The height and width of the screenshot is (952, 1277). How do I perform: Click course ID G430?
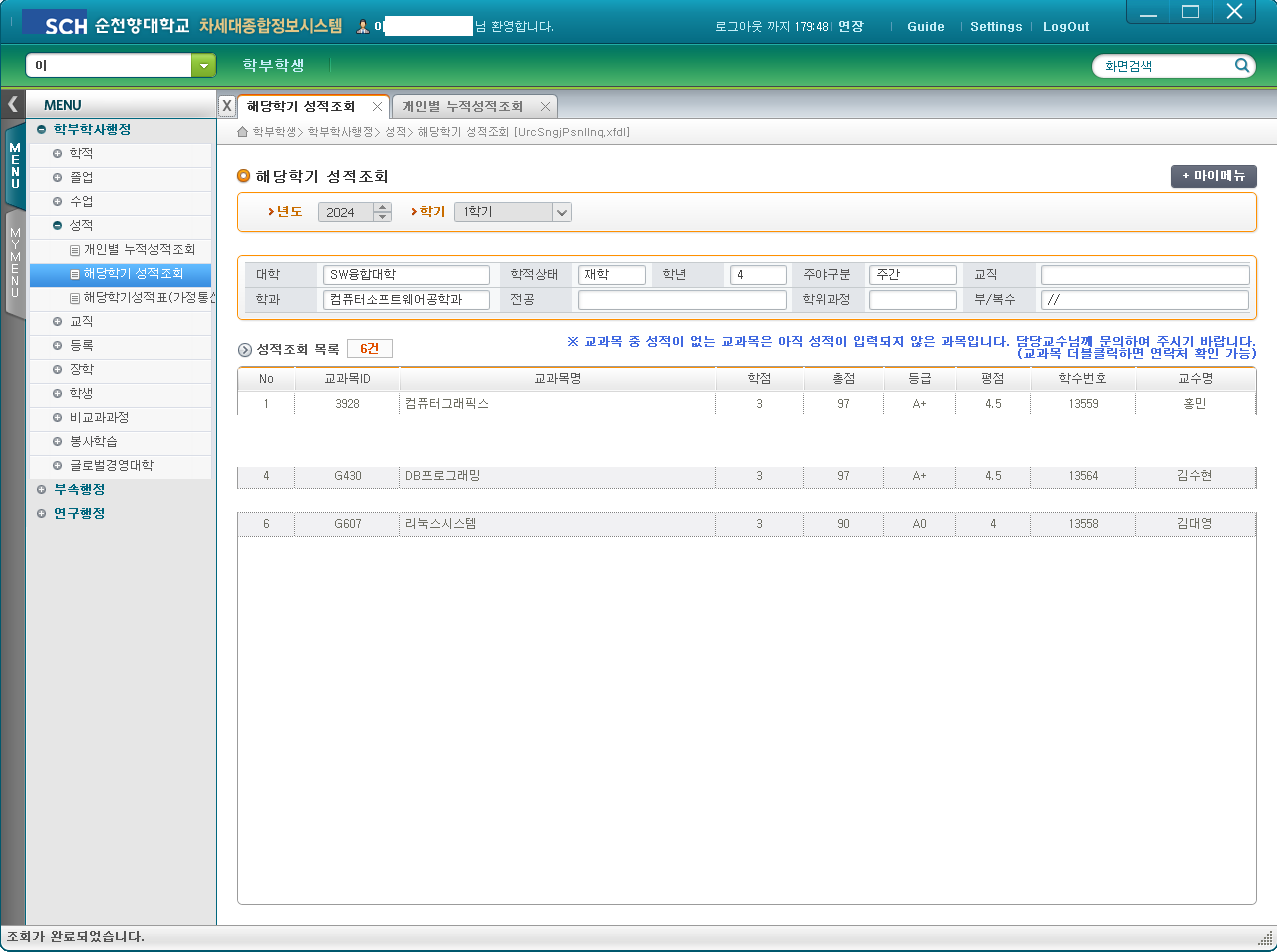coord(347,476)
